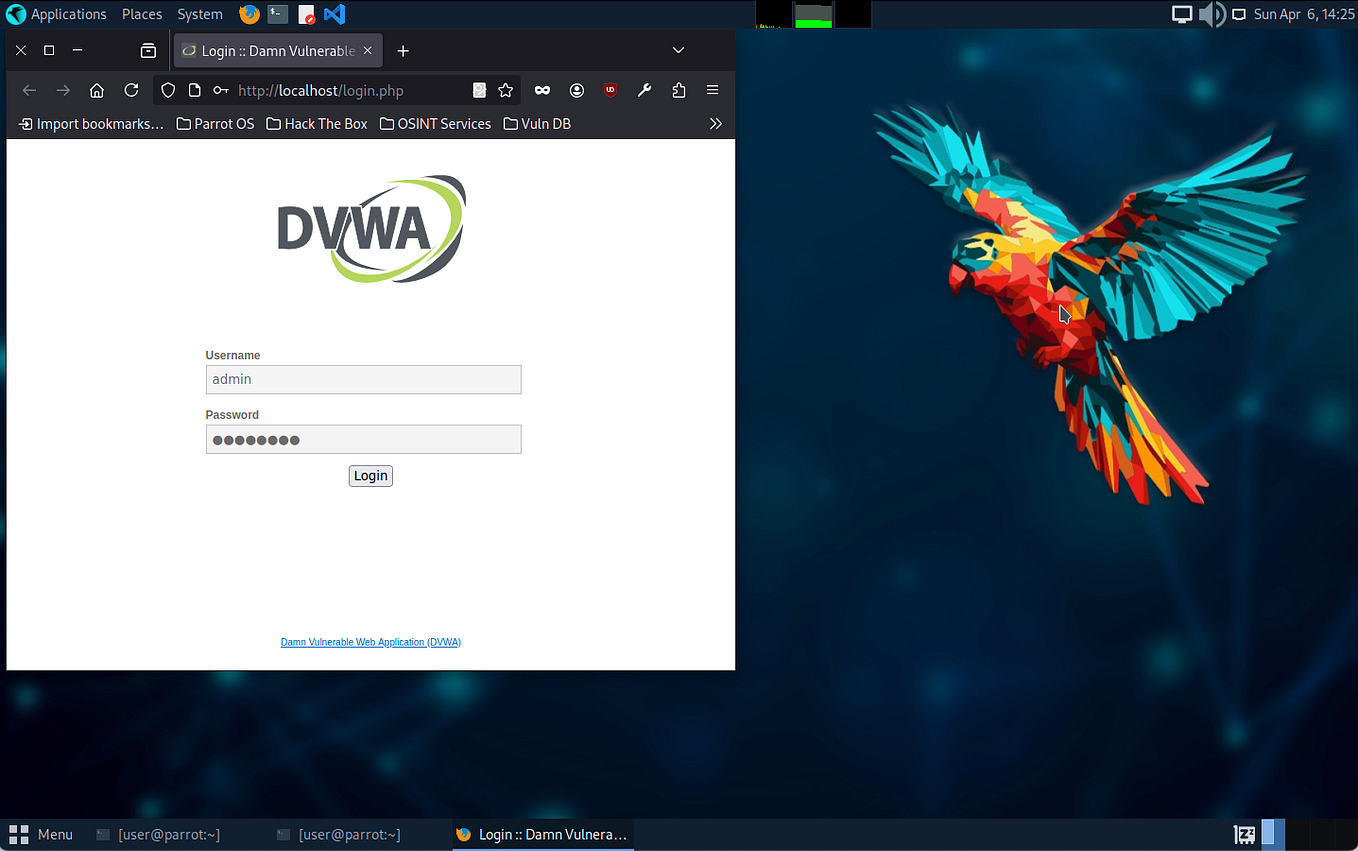The width and height of the screenshot is (1358, 851).
Task: Submit the form with the Login button
Action: point(371,476)
